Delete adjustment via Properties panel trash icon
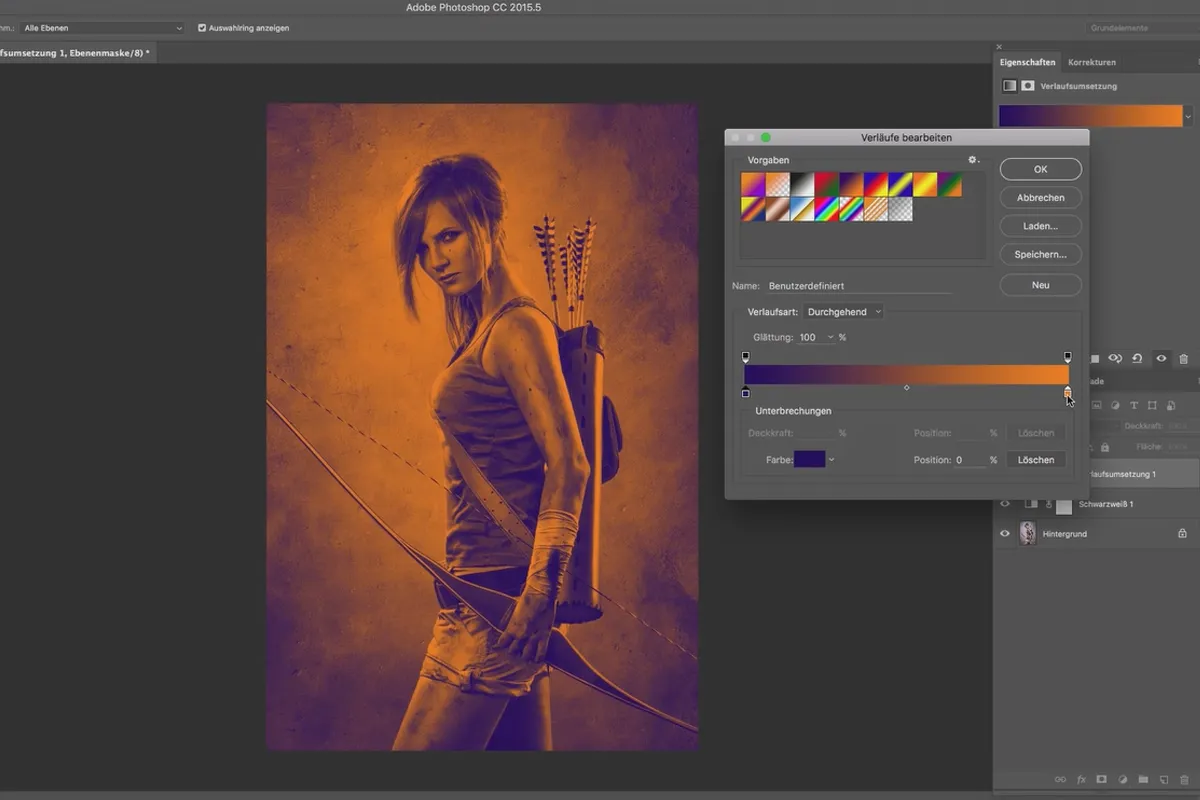Image resolution: width=1200 pixels, height=800 pixels. 1184,358
